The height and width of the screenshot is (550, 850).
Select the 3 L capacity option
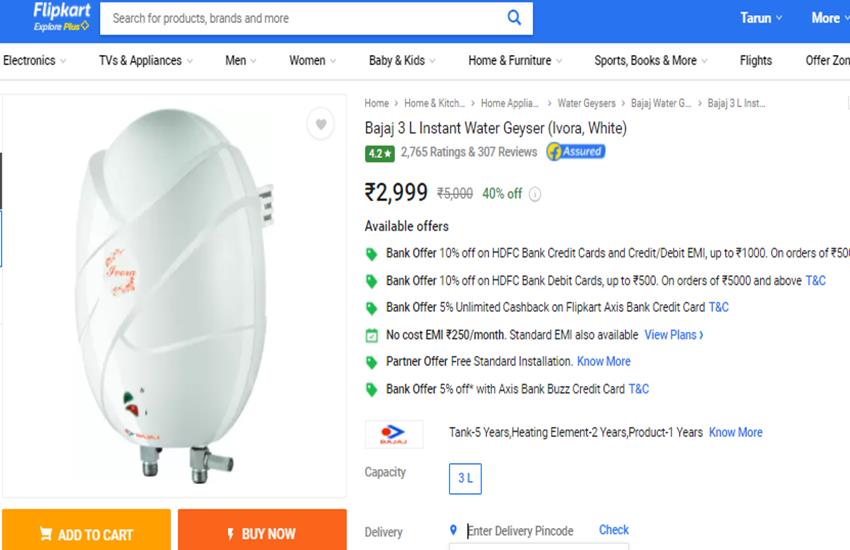coord(465,478)
